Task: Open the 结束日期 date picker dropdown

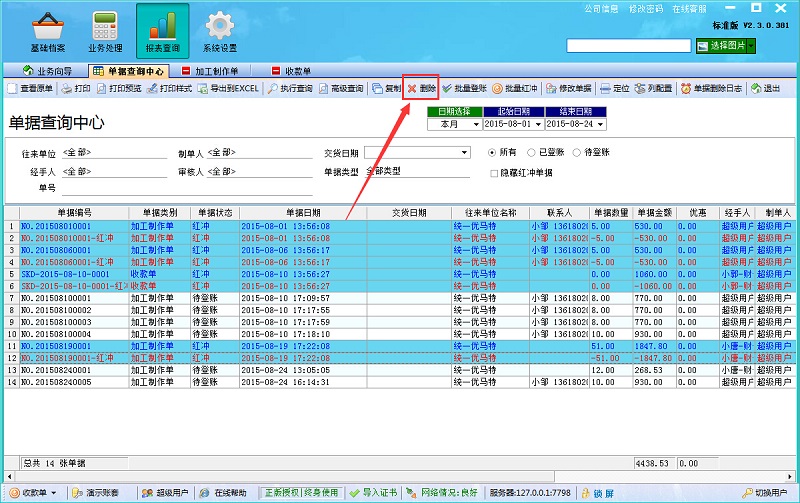Action: click(x=600, y=125)
